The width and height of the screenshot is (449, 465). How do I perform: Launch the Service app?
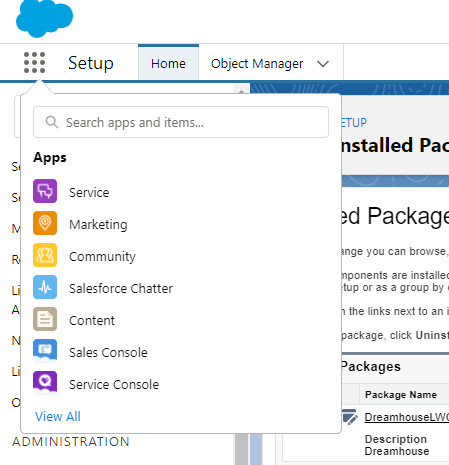(x=89, y=192)
